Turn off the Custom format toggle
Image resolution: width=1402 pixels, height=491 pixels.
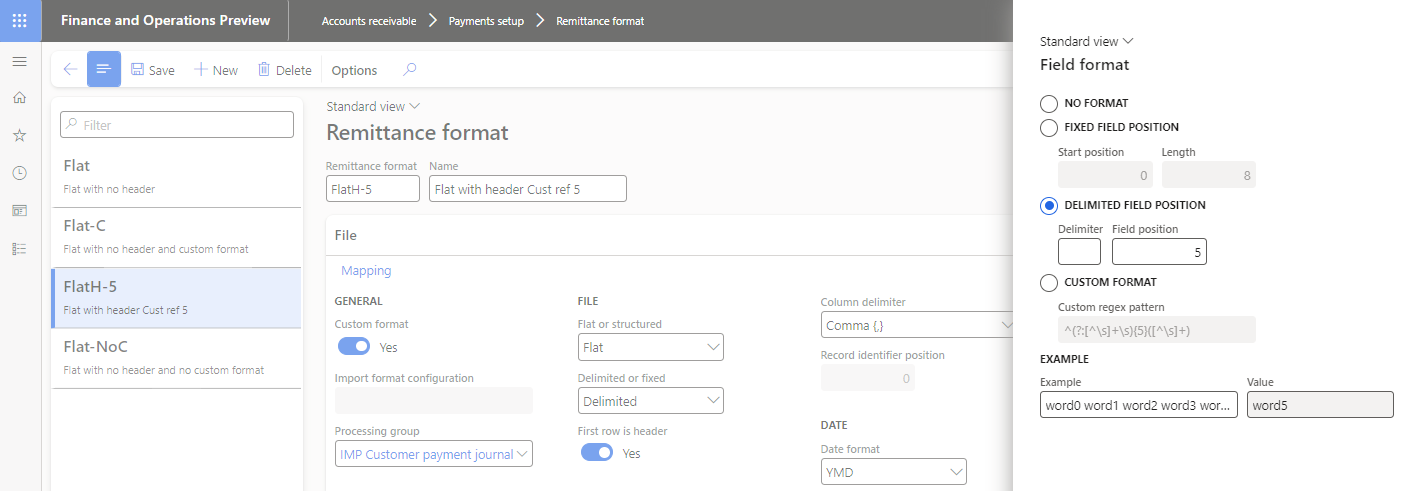click(x=354, y=347)
